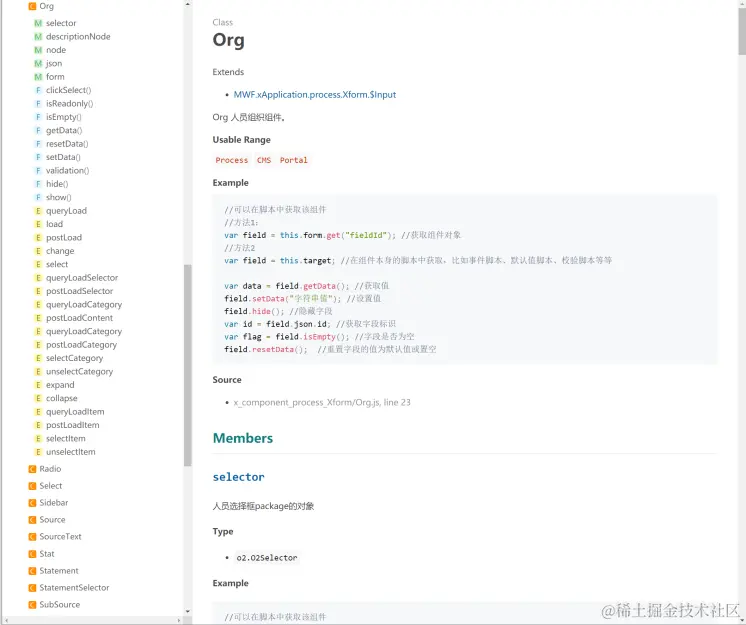Click the sidebar vertical scrollbar thumb
This screenshot has height=625, width=746.
(x=187, y=365)
